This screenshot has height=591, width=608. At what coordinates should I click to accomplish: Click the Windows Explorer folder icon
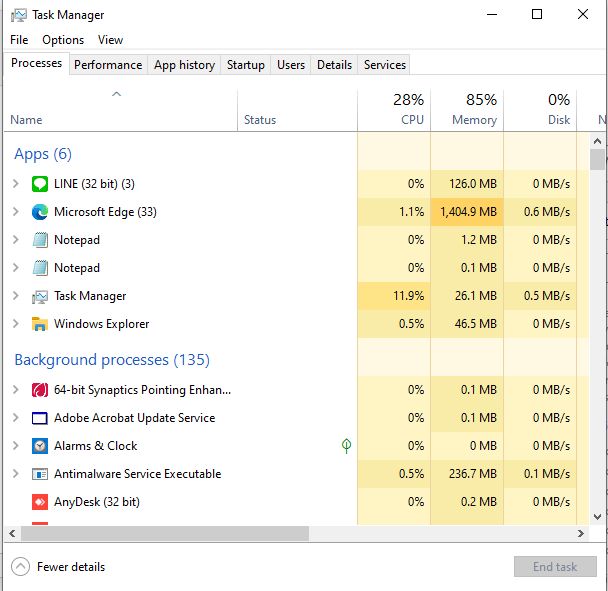pos(40,324)
